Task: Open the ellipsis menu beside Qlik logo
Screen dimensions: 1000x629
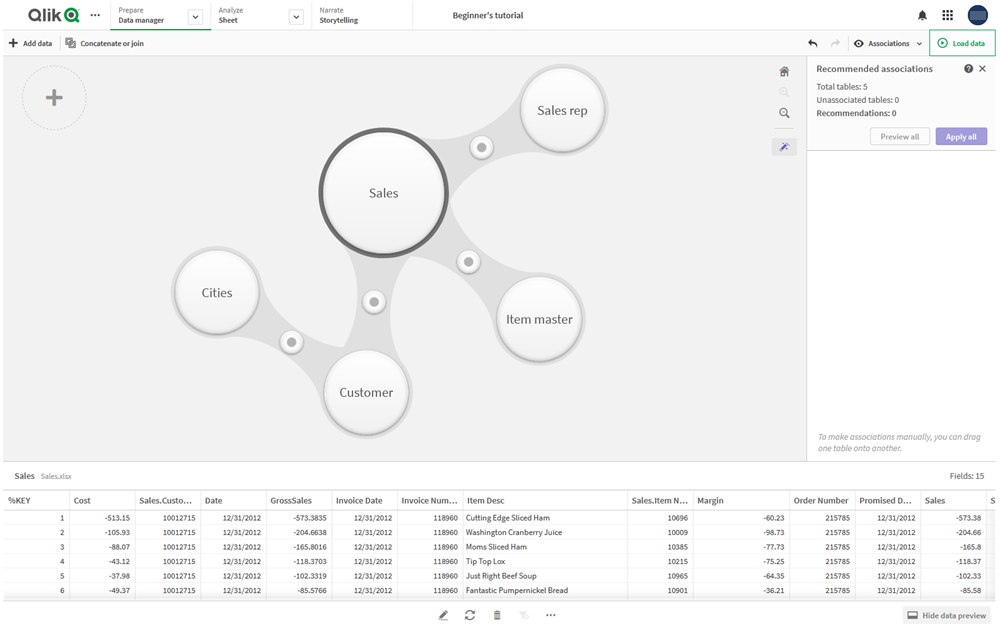Action: (95, 16)
